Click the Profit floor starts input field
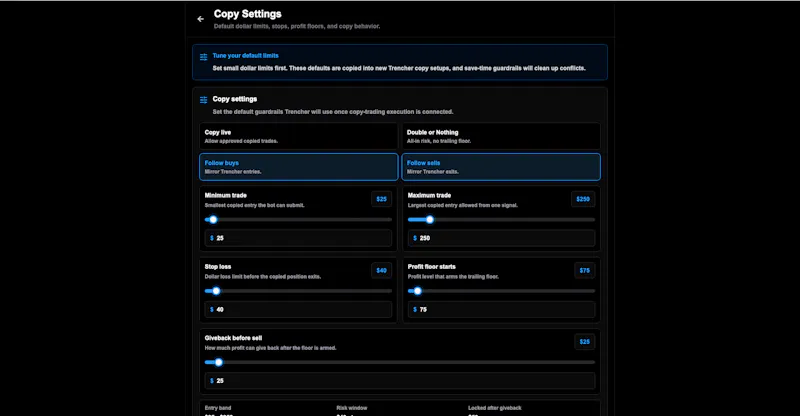Image resolution: width=800 pixels, height=416 pixels. (501, 309)
